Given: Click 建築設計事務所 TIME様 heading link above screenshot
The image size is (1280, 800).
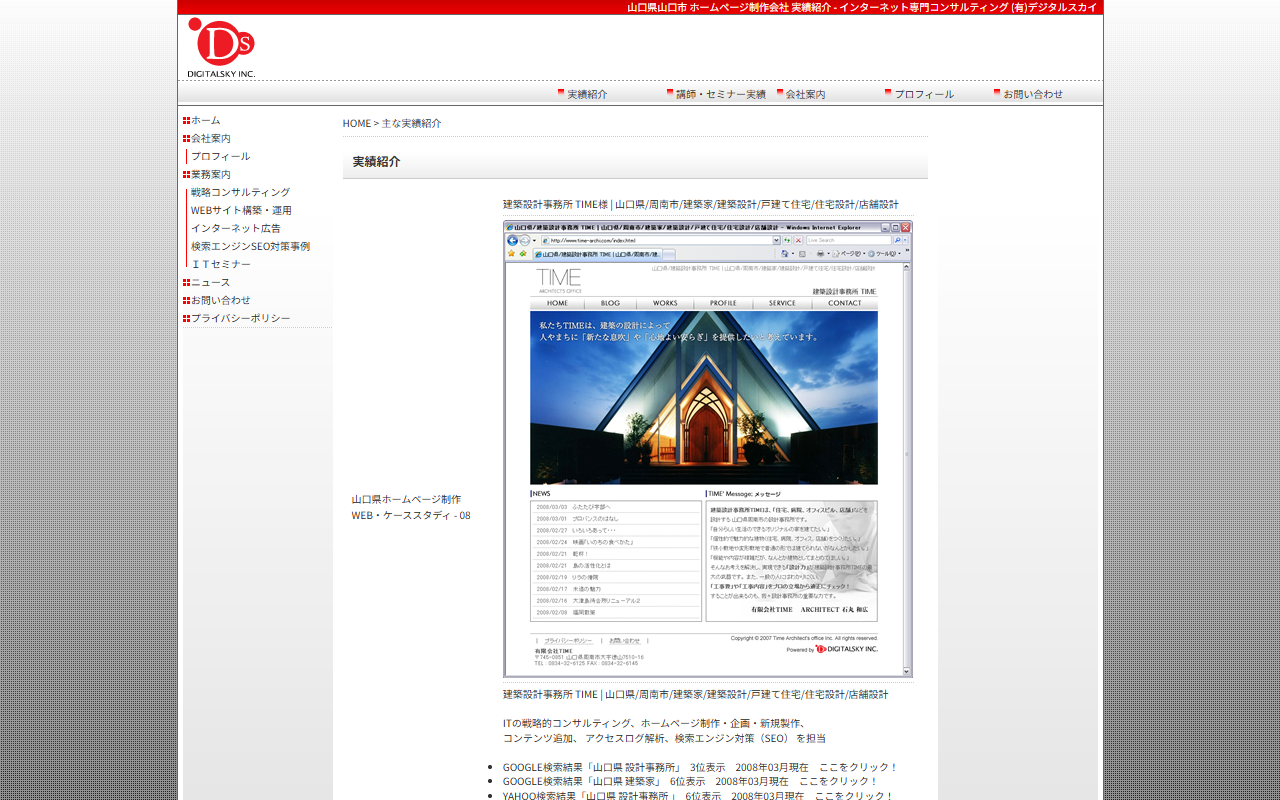Looking at the screenshot, I should 700,204.
